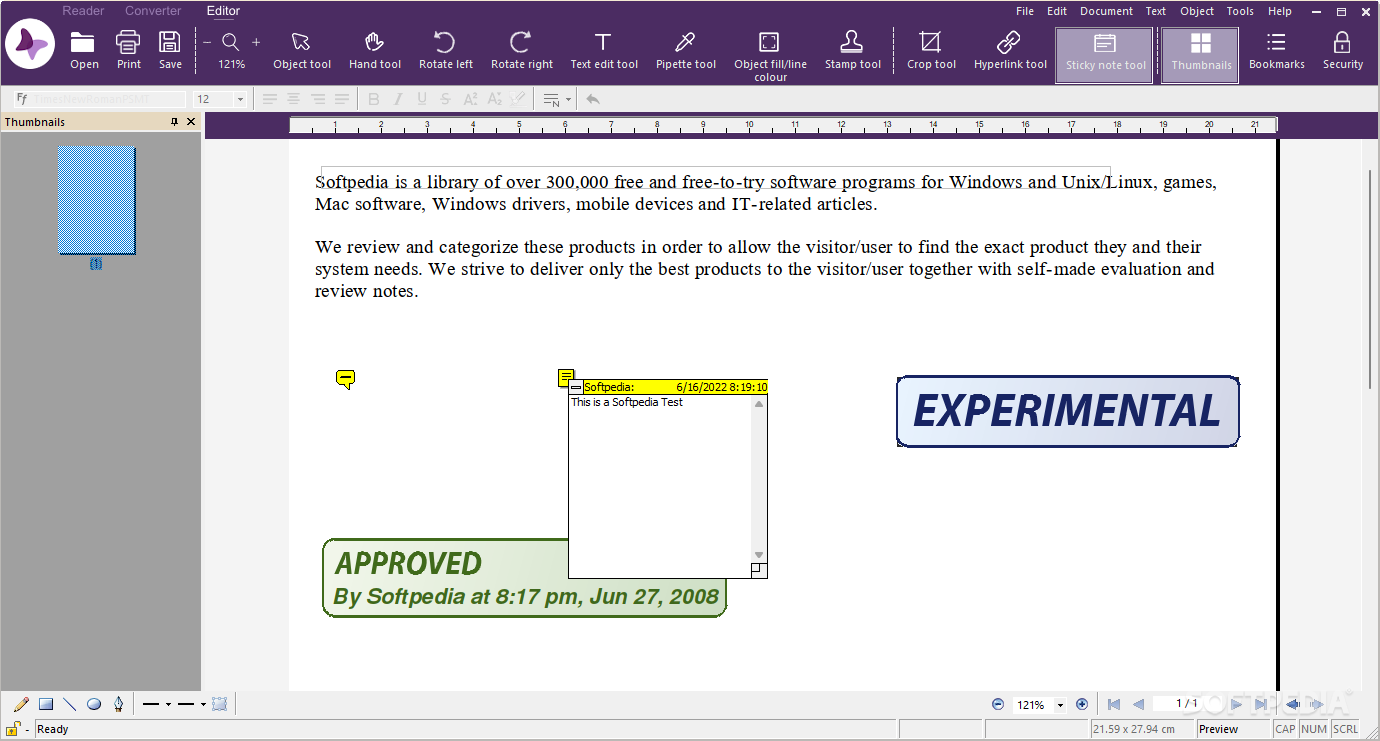Screen dimensions: 1380x741
Task: Click the zoom in plus in top toolbar
Action: (x=256, y=42)
